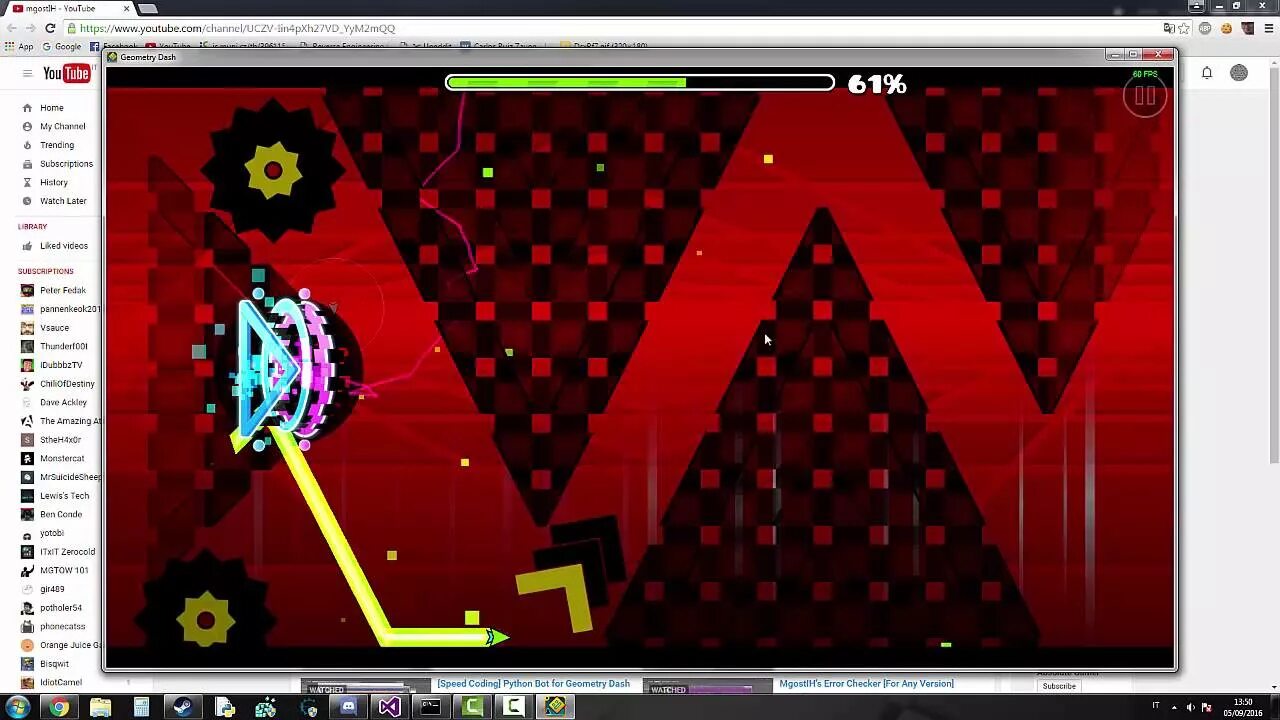Click Trending flame icon in sidebar
This screenshot has height=720, width=1280.
click(x=27, y=145)
